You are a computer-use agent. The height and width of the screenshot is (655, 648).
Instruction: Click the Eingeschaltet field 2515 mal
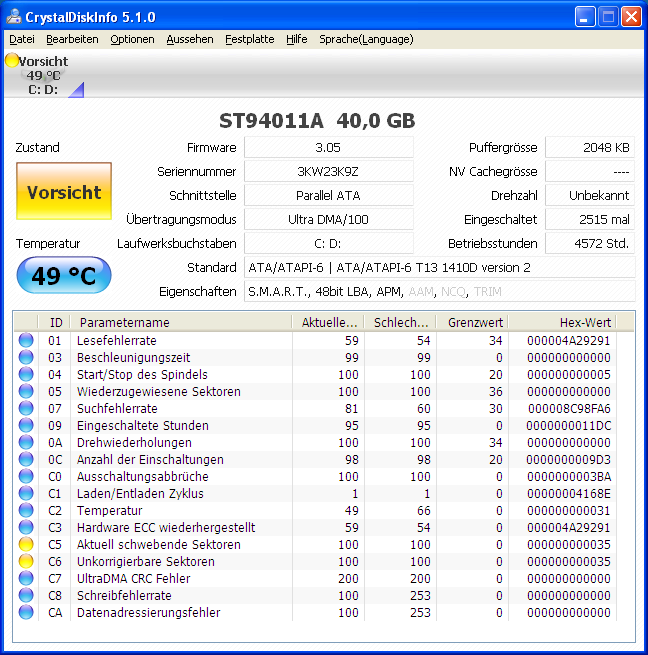590,219
